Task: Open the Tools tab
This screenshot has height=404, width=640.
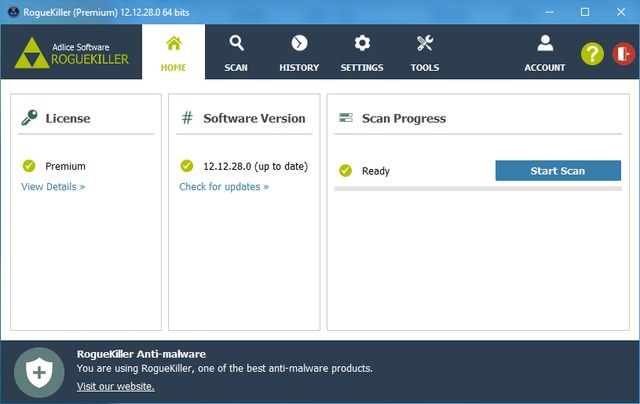Action: tap(424, 52)
